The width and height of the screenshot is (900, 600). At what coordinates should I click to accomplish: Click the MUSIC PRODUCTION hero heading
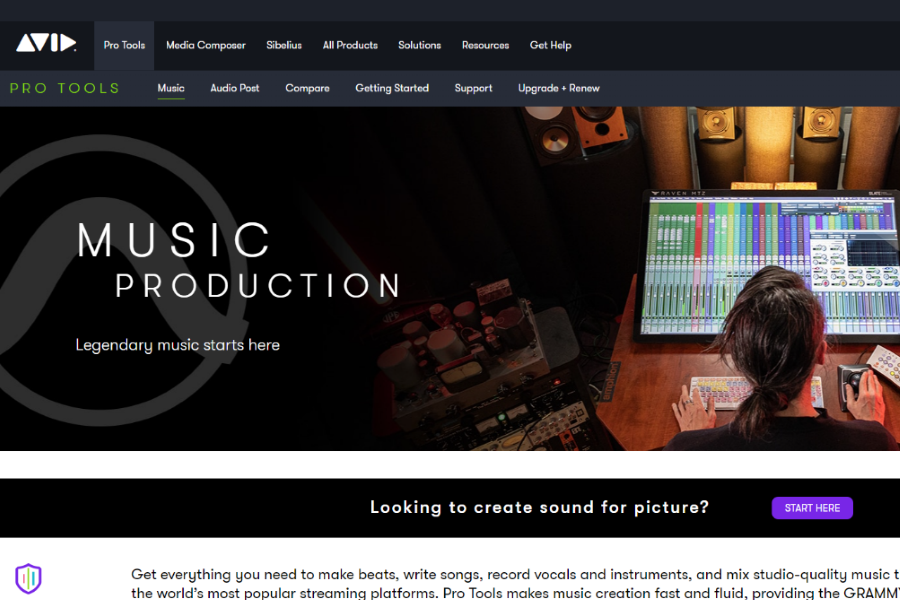click(x=239, y=261)
